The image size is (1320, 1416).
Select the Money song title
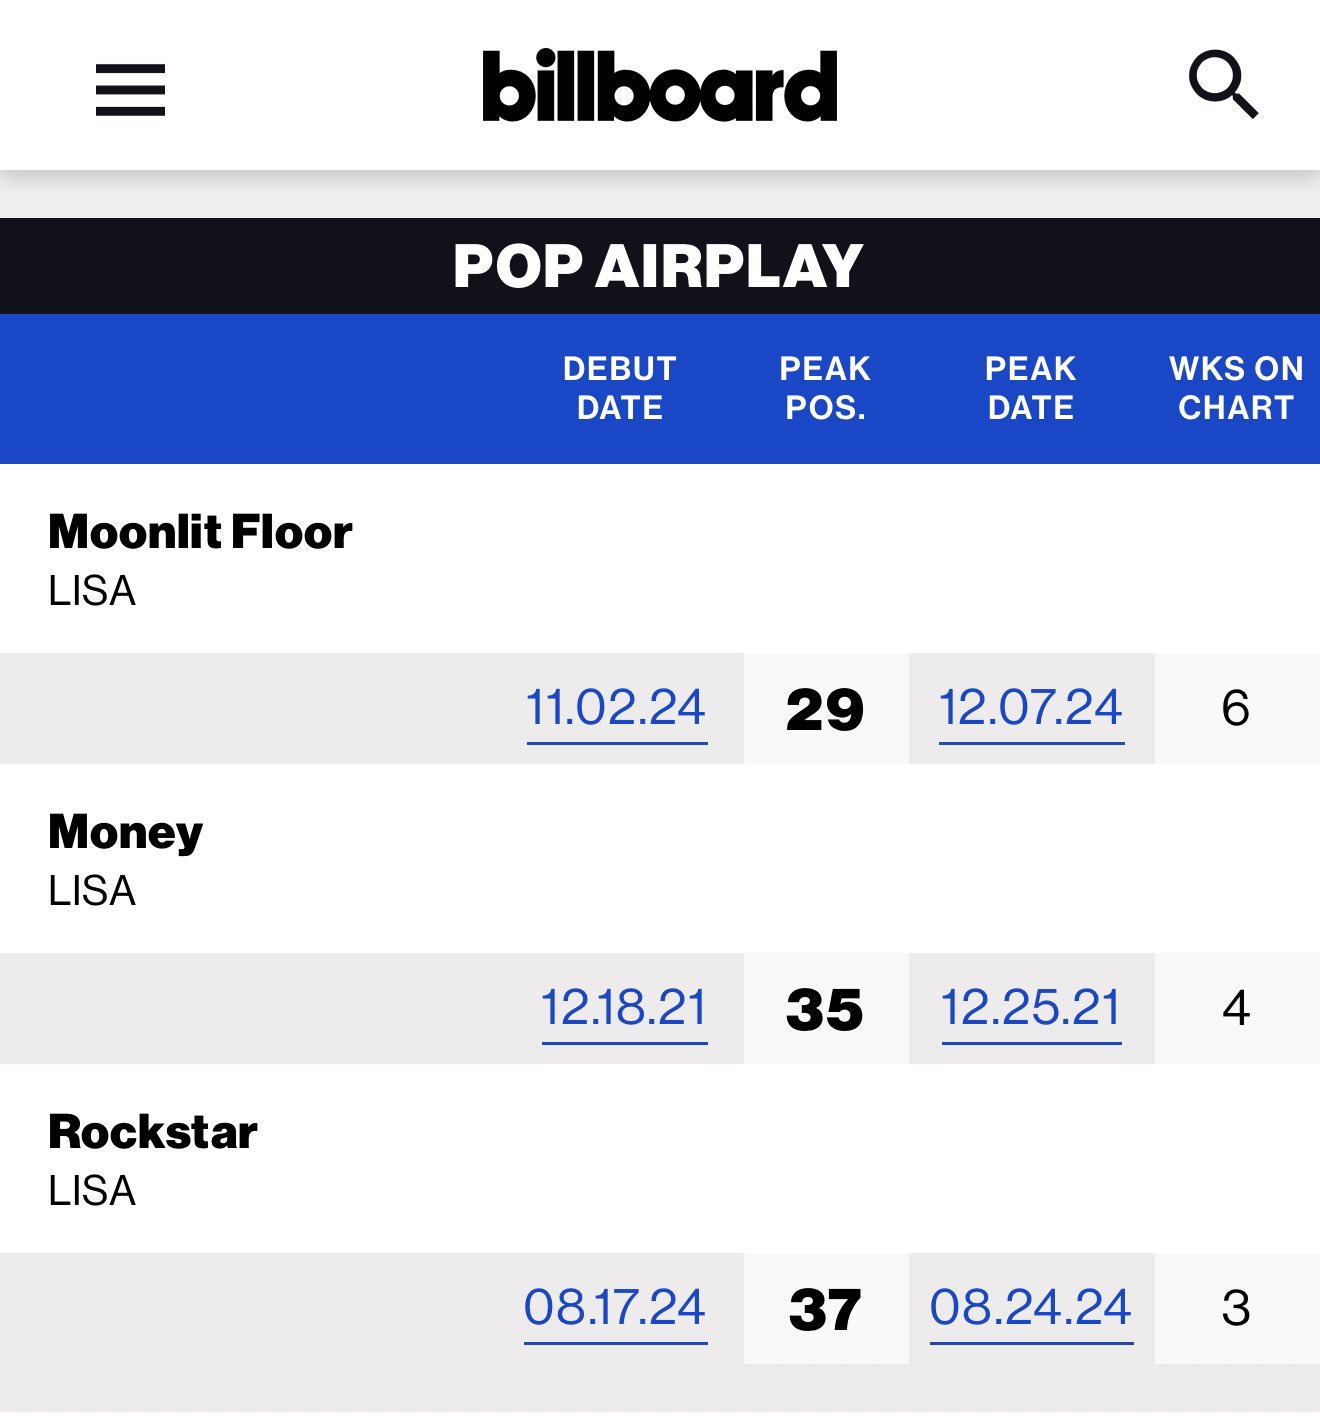tap(125, 833)
